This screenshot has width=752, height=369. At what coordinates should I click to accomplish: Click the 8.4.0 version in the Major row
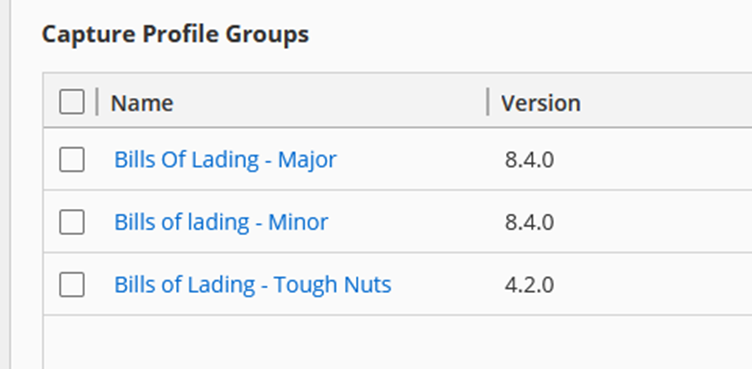pos(529,160)
